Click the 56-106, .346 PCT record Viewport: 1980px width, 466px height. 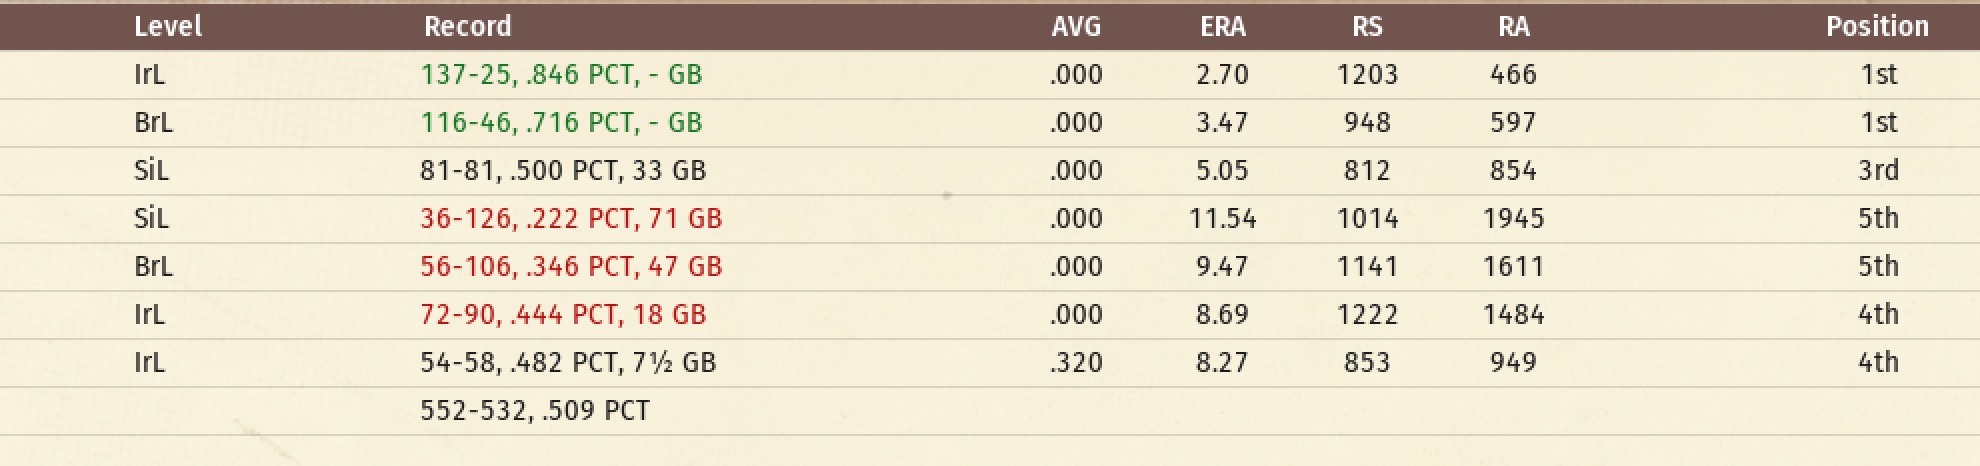[x=571, y=266]
